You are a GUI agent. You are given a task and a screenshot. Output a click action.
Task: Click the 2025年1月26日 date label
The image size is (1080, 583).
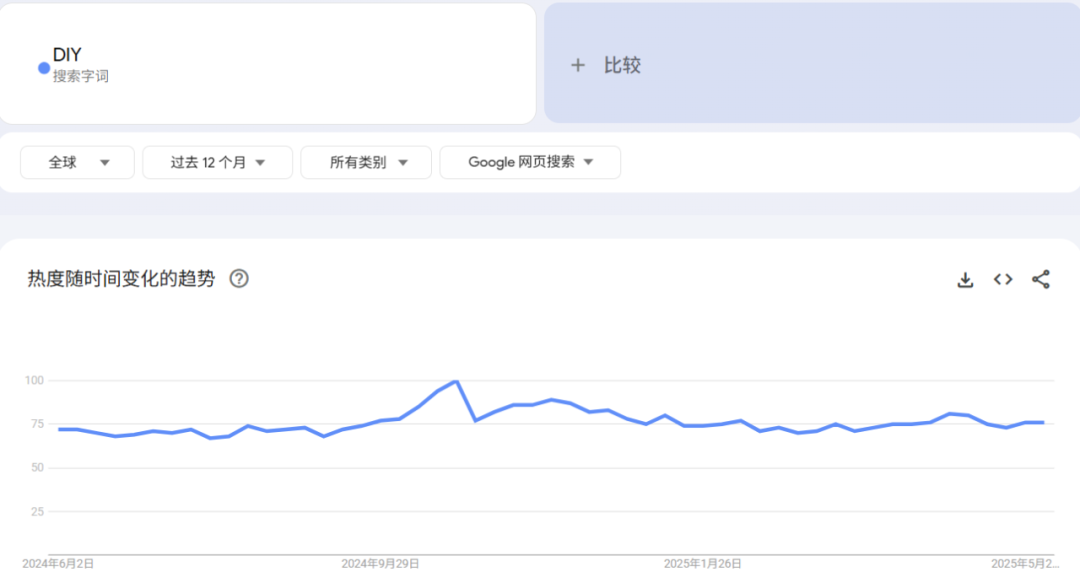703,564
